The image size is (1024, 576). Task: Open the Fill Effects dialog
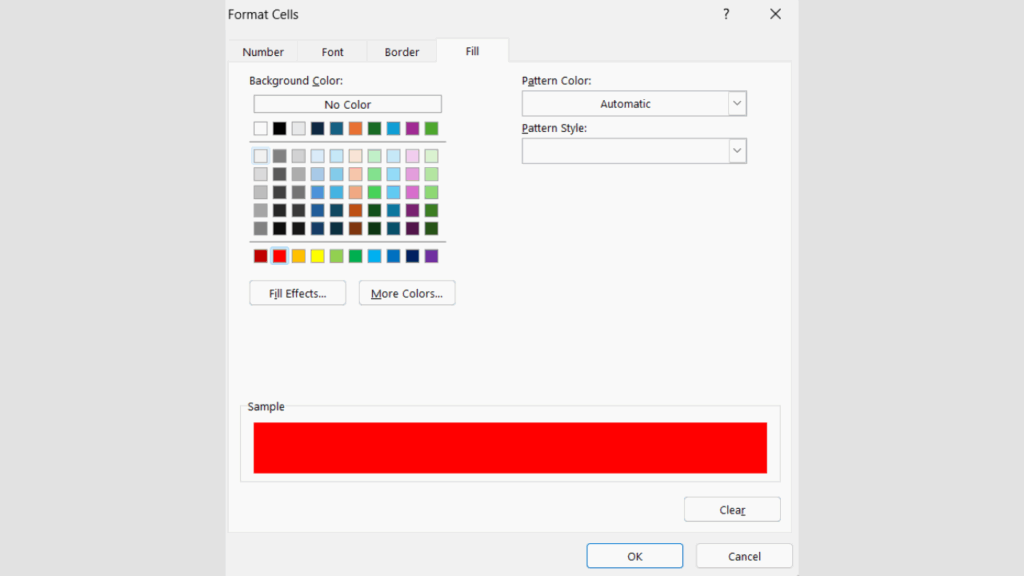coord(297,293)
